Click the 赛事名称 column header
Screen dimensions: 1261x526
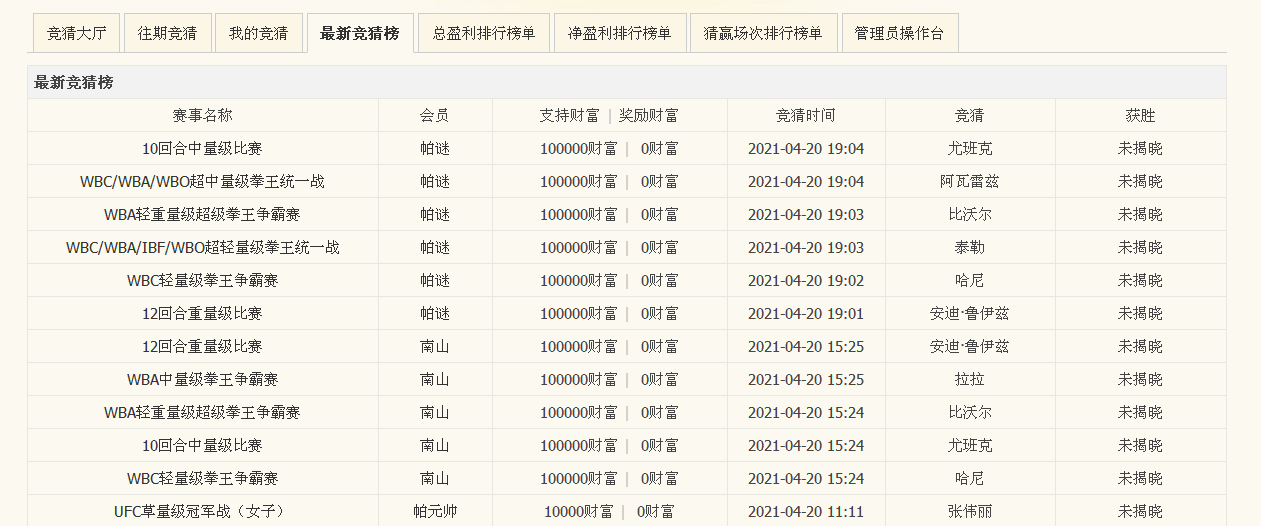(x=202, y=115)
